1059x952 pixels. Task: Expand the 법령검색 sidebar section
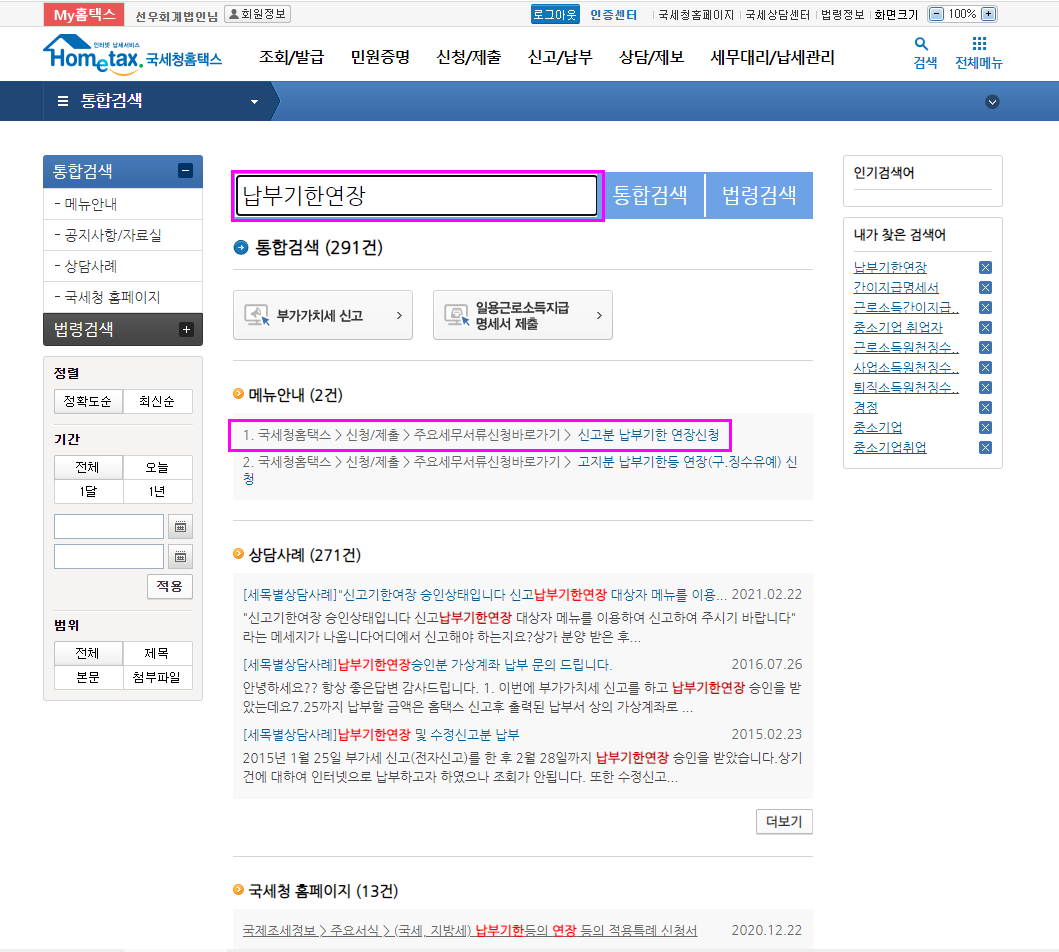click(185, 330)
